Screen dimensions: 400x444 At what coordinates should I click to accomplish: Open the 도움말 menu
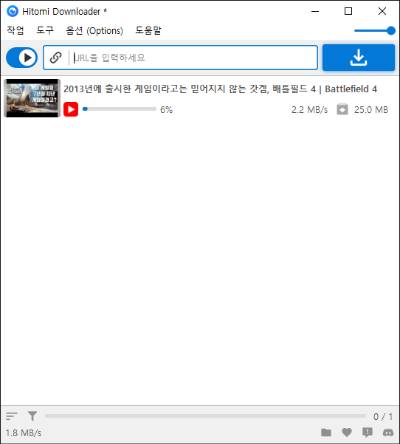(148, 31)
